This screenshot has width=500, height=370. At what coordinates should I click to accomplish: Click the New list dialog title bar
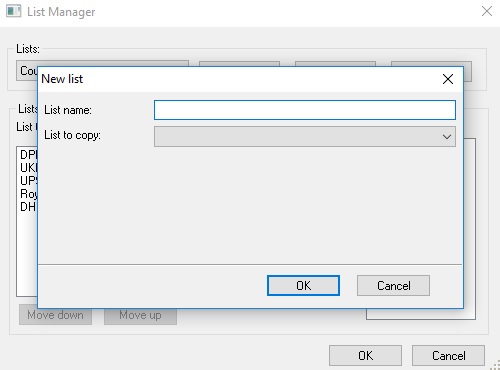pyautogui.click(x=233, y=79)
